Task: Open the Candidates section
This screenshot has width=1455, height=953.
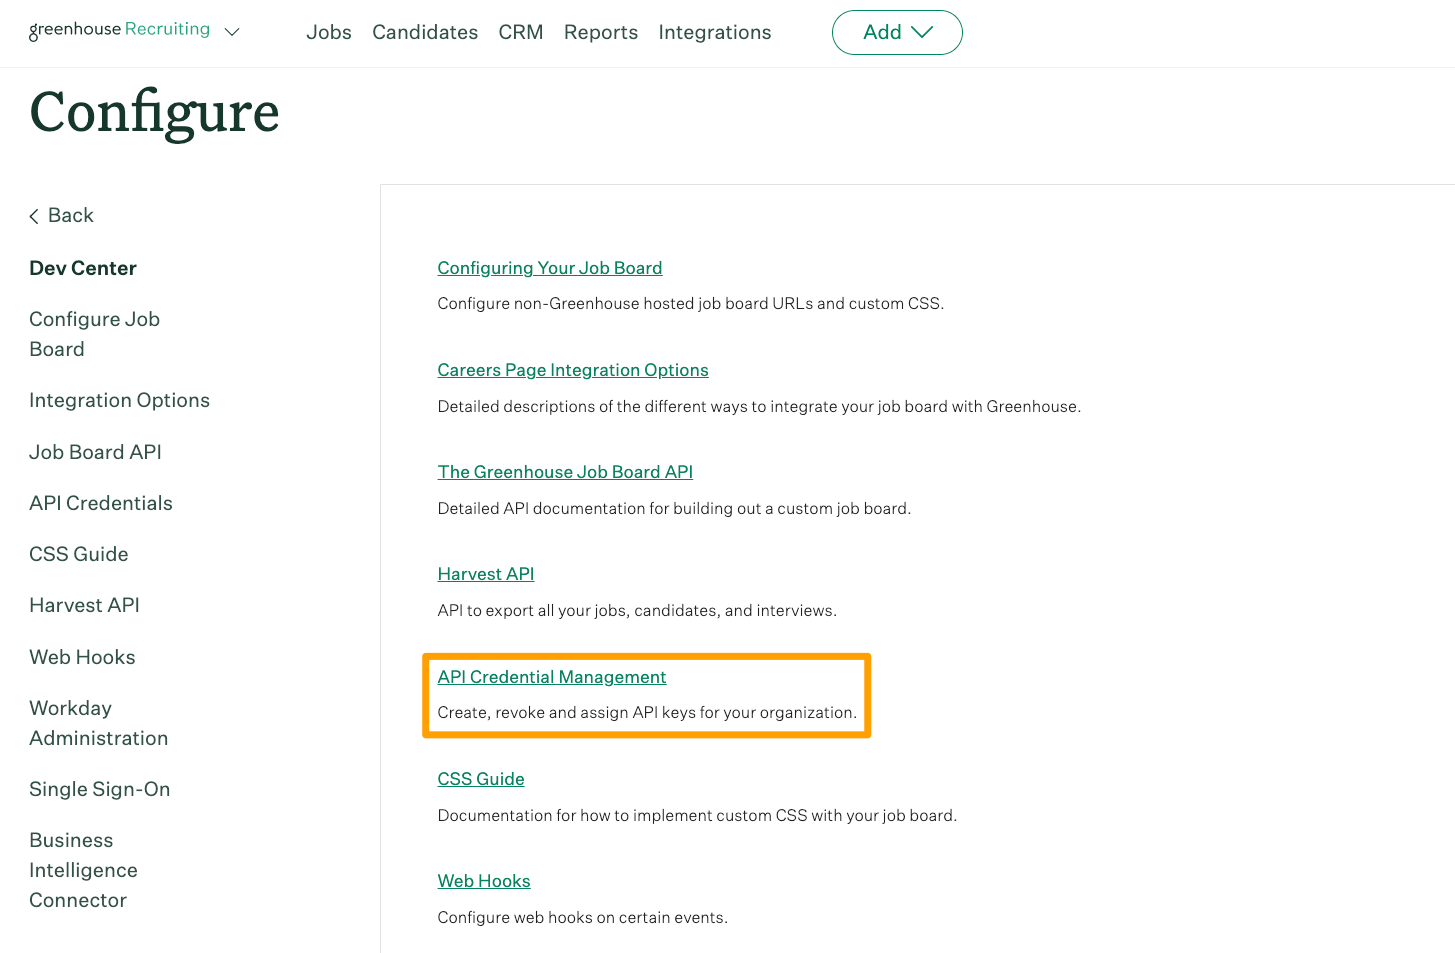Action: (x=424, y=32)
